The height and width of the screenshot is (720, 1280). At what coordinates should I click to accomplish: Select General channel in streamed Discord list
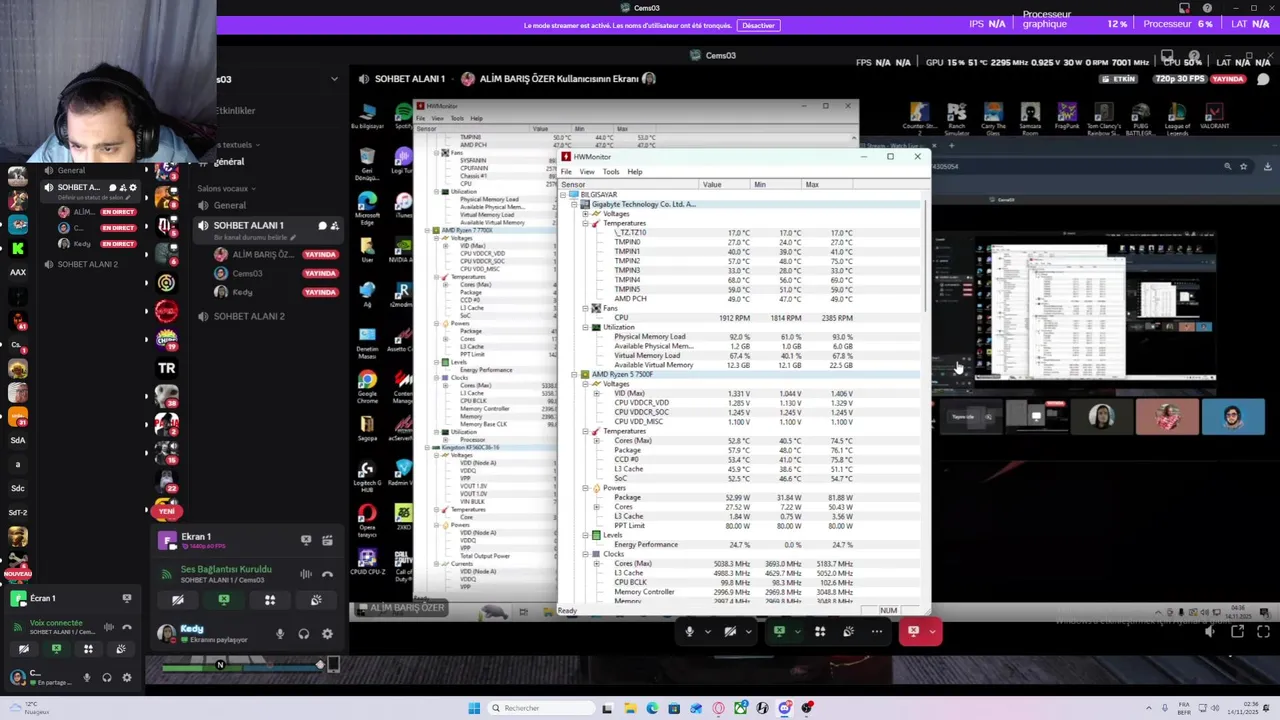(x=229, y=205)
